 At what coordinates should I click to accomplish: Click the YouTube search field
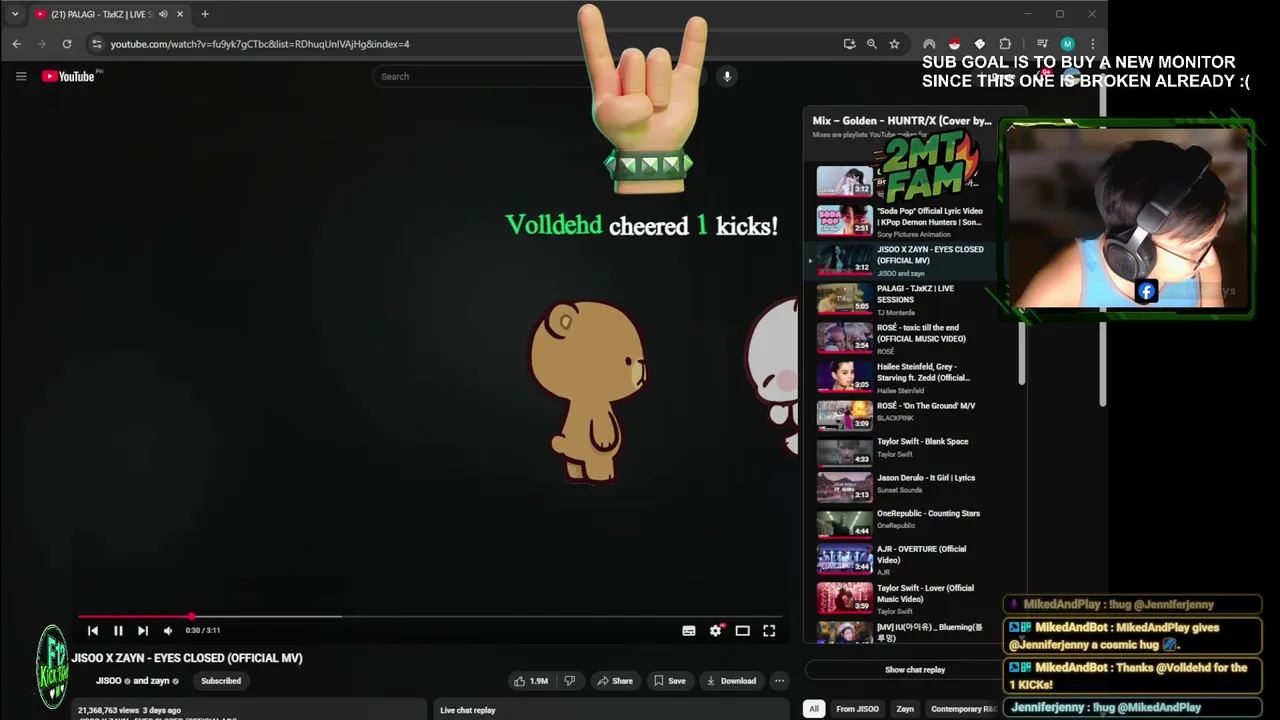point(480,76)
